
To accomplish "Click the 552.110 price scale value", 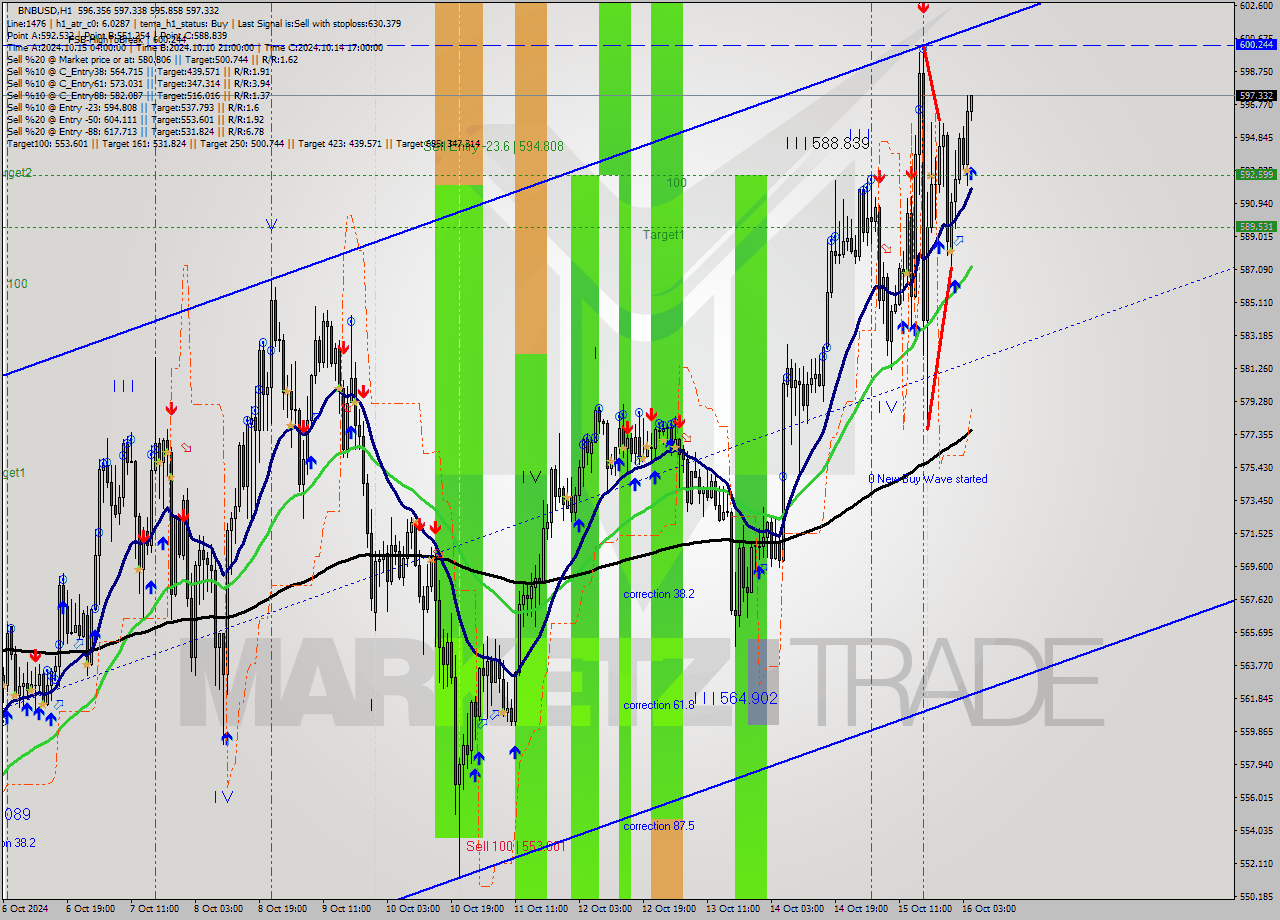I will (x=1255, y=864).
